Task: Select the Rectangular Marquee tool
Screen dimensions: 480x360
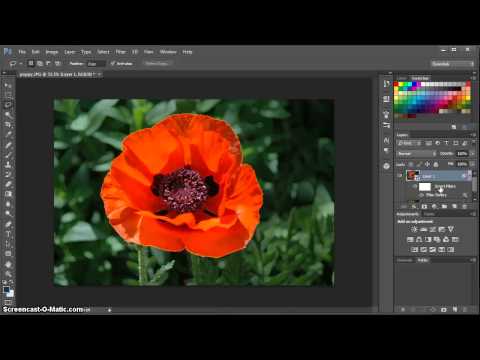Action: coord(8,95)
